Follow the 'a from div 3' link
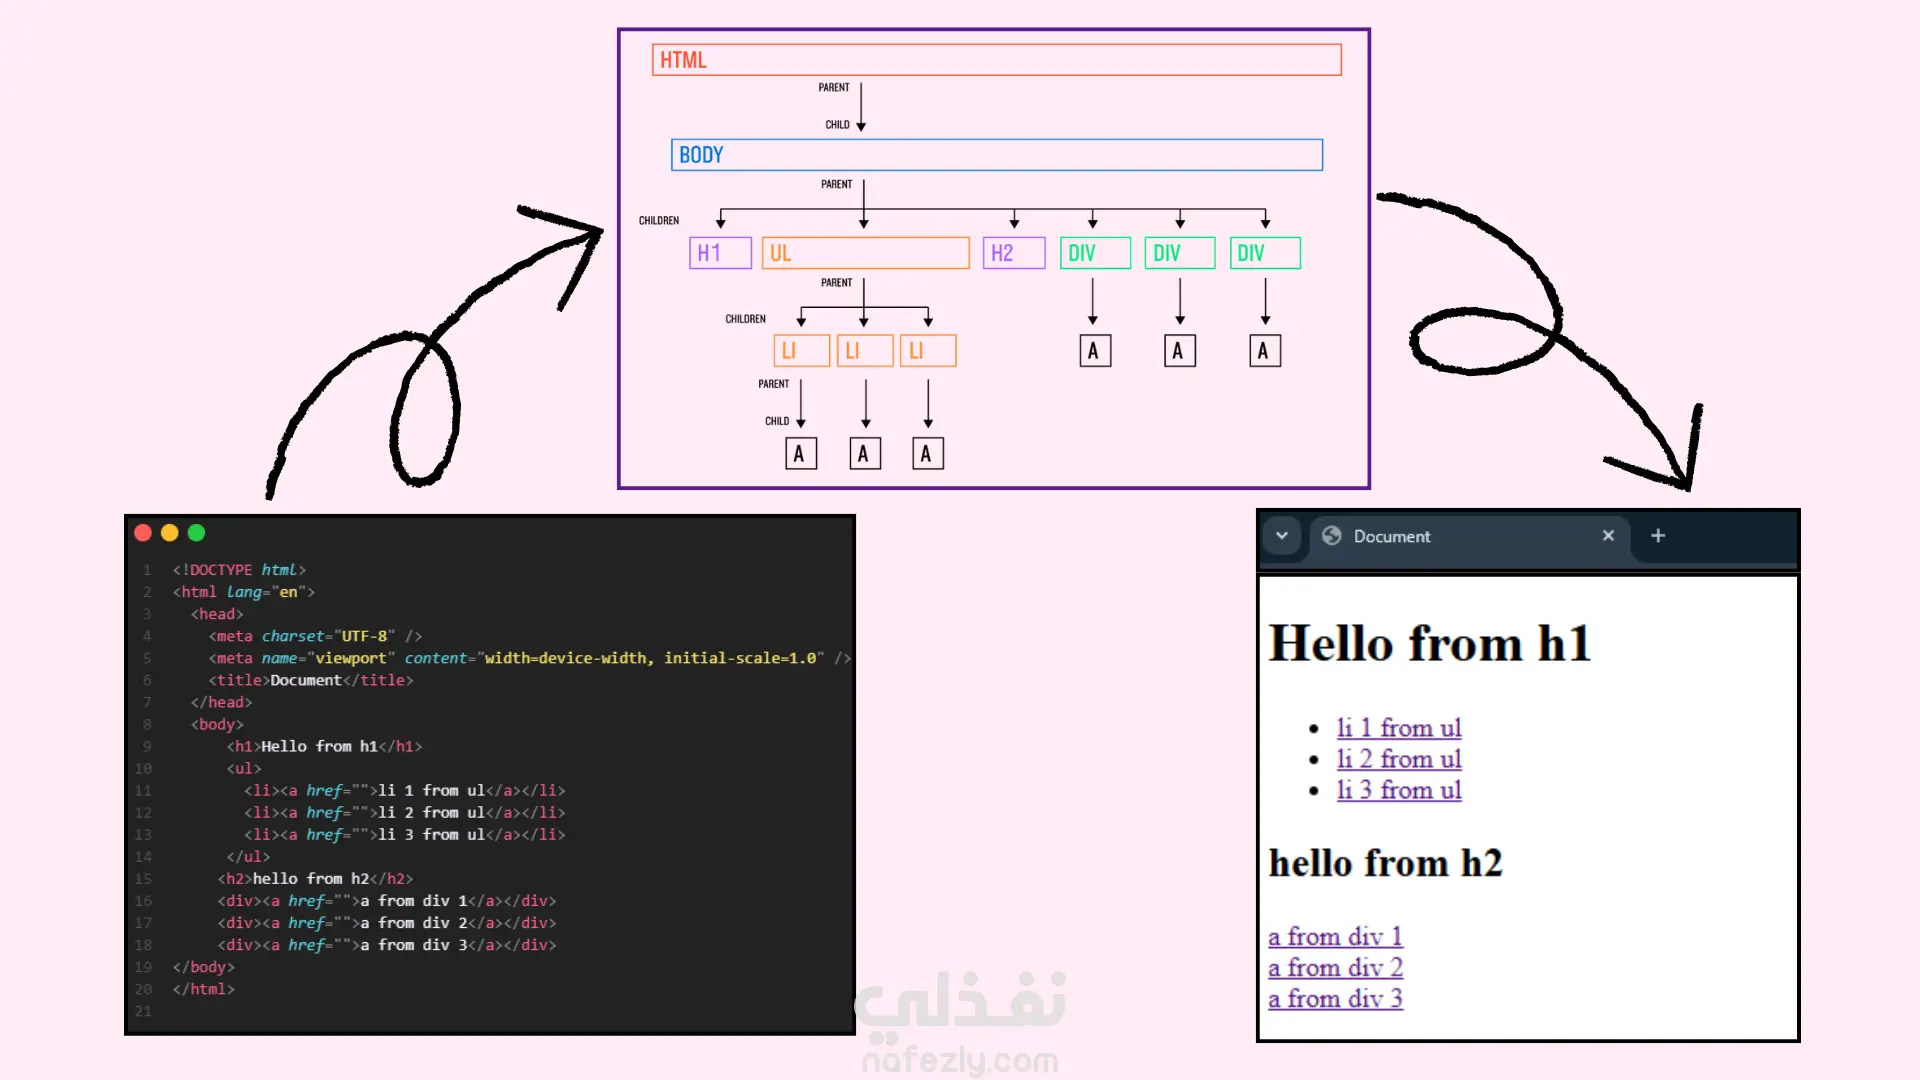 click(1335, 999)
